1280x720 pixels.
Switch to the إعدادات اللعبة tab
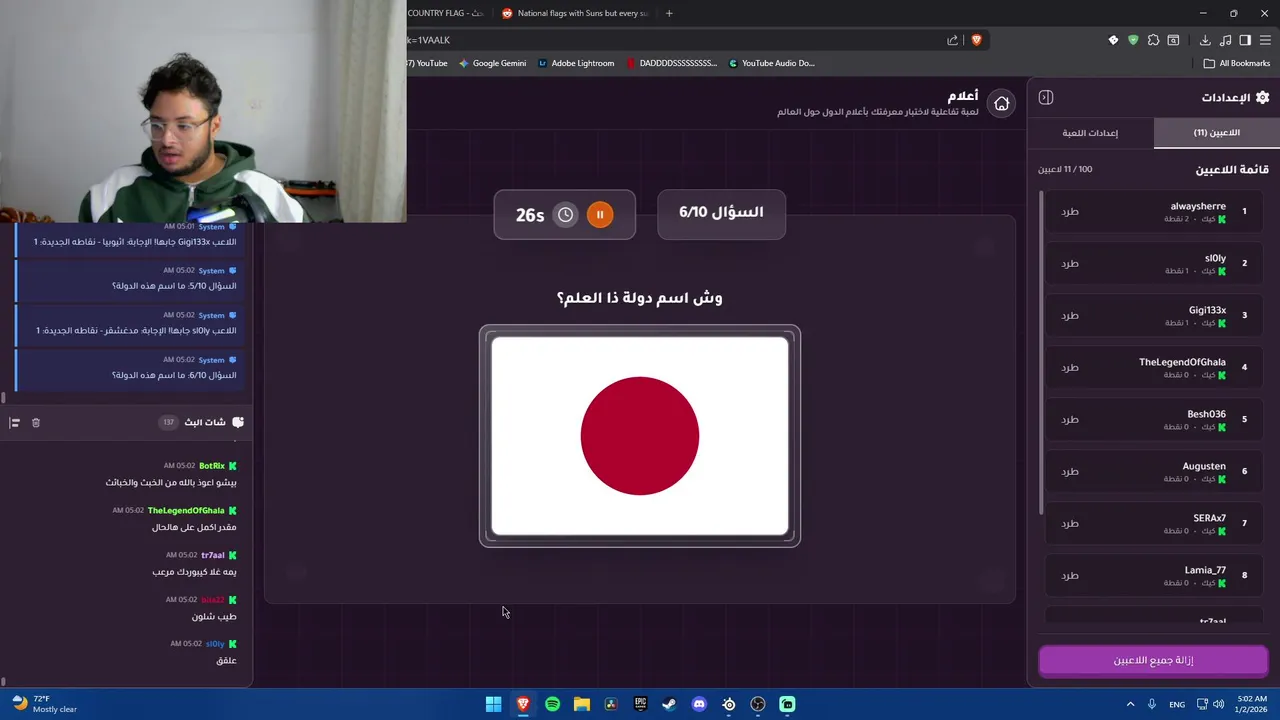[x=1090, y=133]
